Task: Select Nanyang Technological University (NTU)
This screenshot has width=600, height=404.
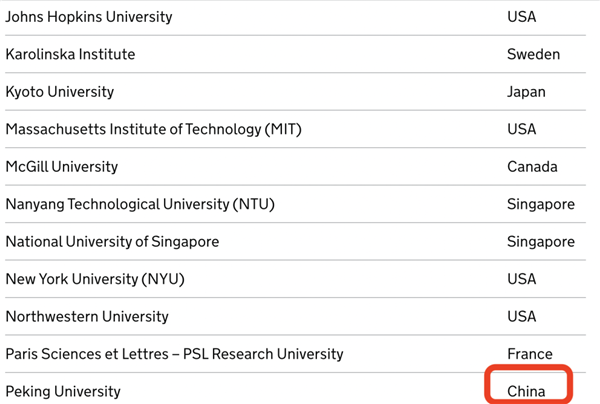Action: pyautogui.click(x=140, y=204)
